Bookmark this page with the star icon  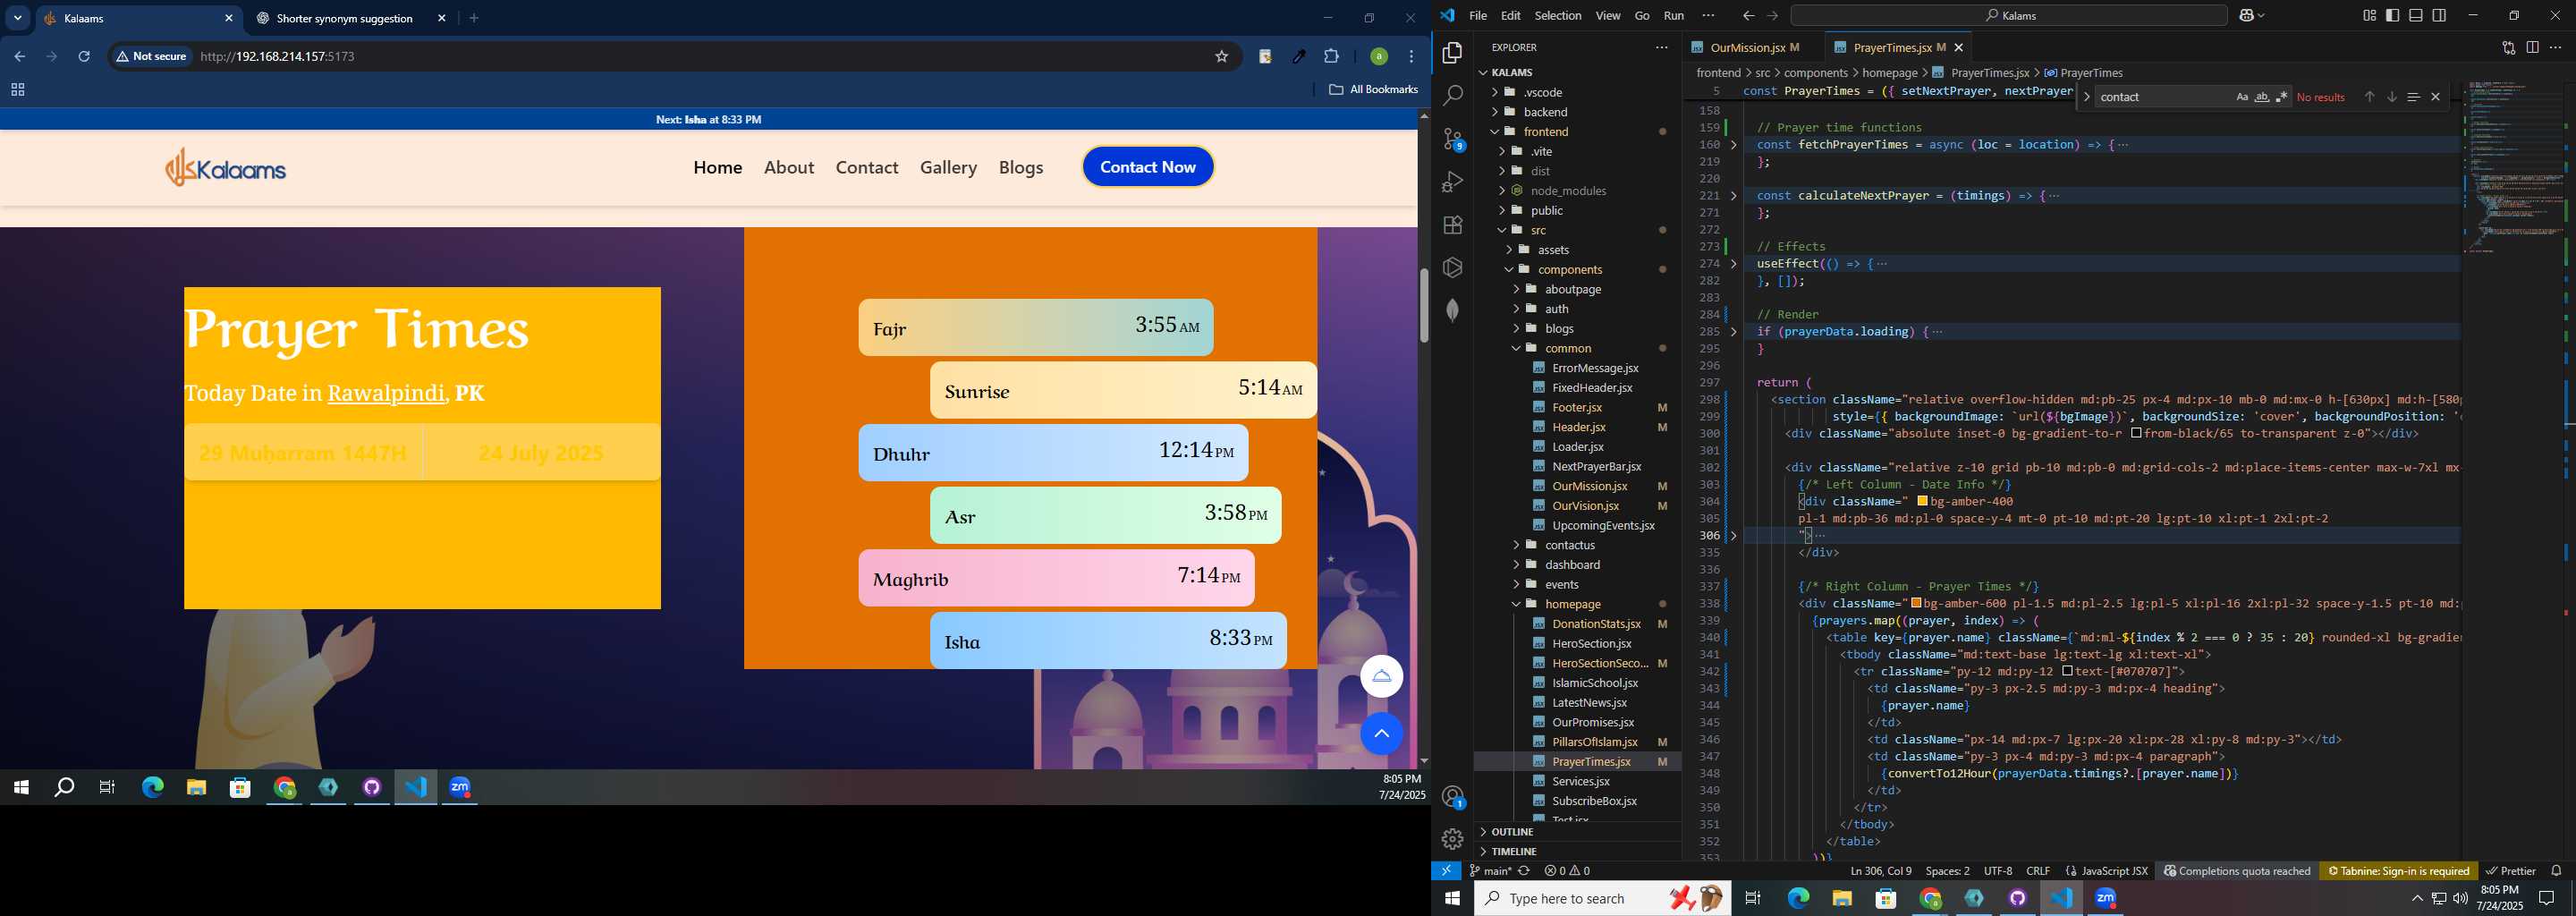(x=1221, y=57)
